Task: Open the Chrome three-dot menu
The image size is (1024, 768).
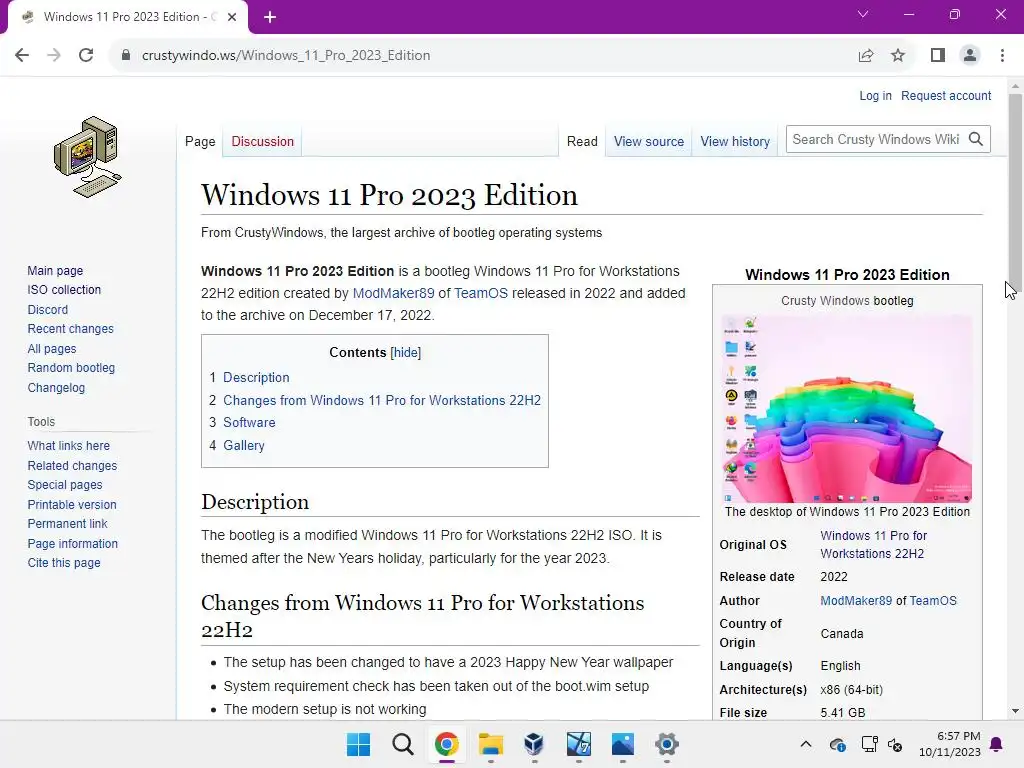Action: (1002, 56)
